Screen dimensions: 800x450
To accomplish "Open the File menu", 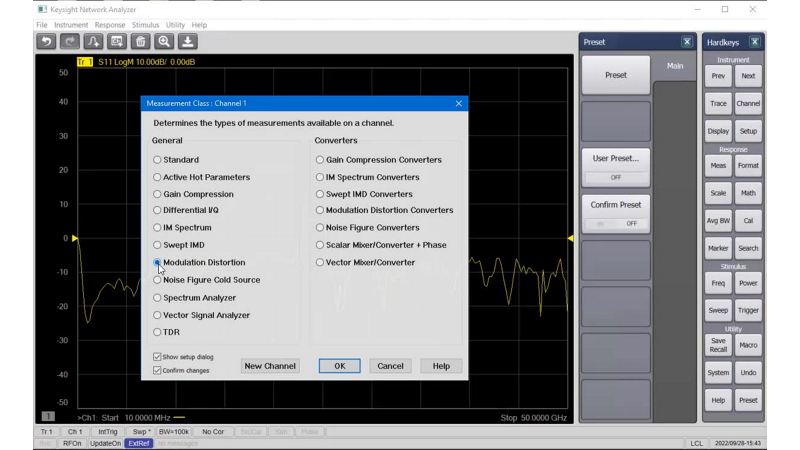I will click(42, 24).
